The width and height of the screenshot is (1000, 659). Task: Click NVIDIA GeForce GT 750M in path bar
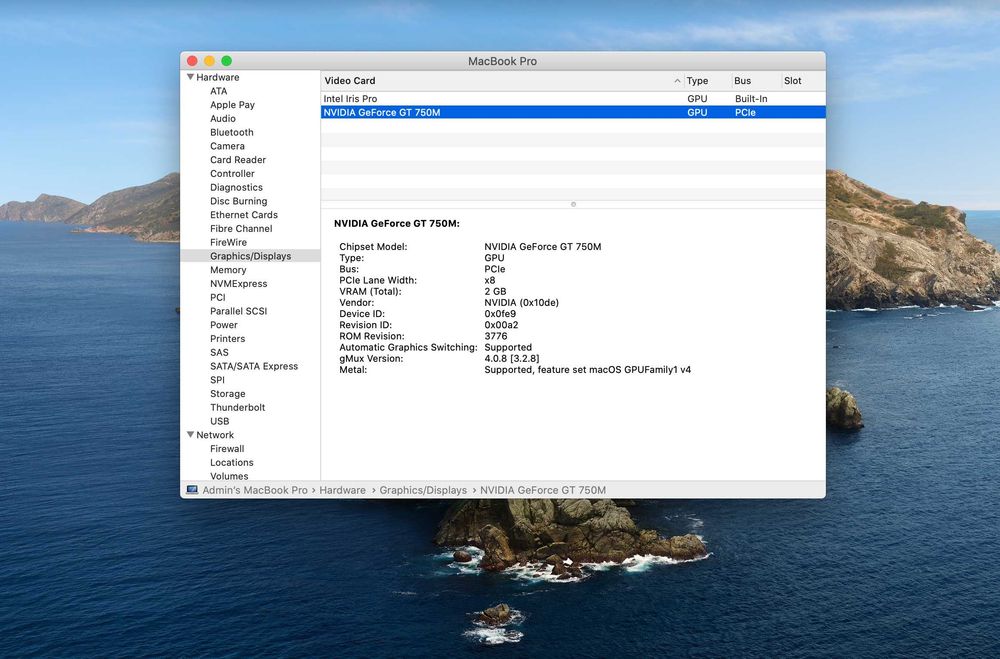point(543,490)
